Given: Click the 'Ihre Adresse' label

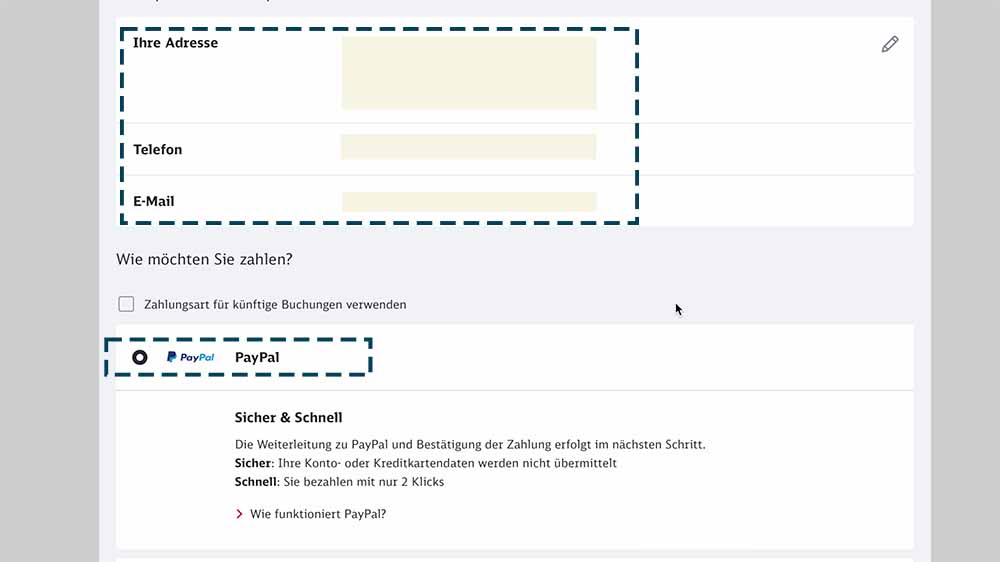Looking at the screenshot, I should click(175, 43).
